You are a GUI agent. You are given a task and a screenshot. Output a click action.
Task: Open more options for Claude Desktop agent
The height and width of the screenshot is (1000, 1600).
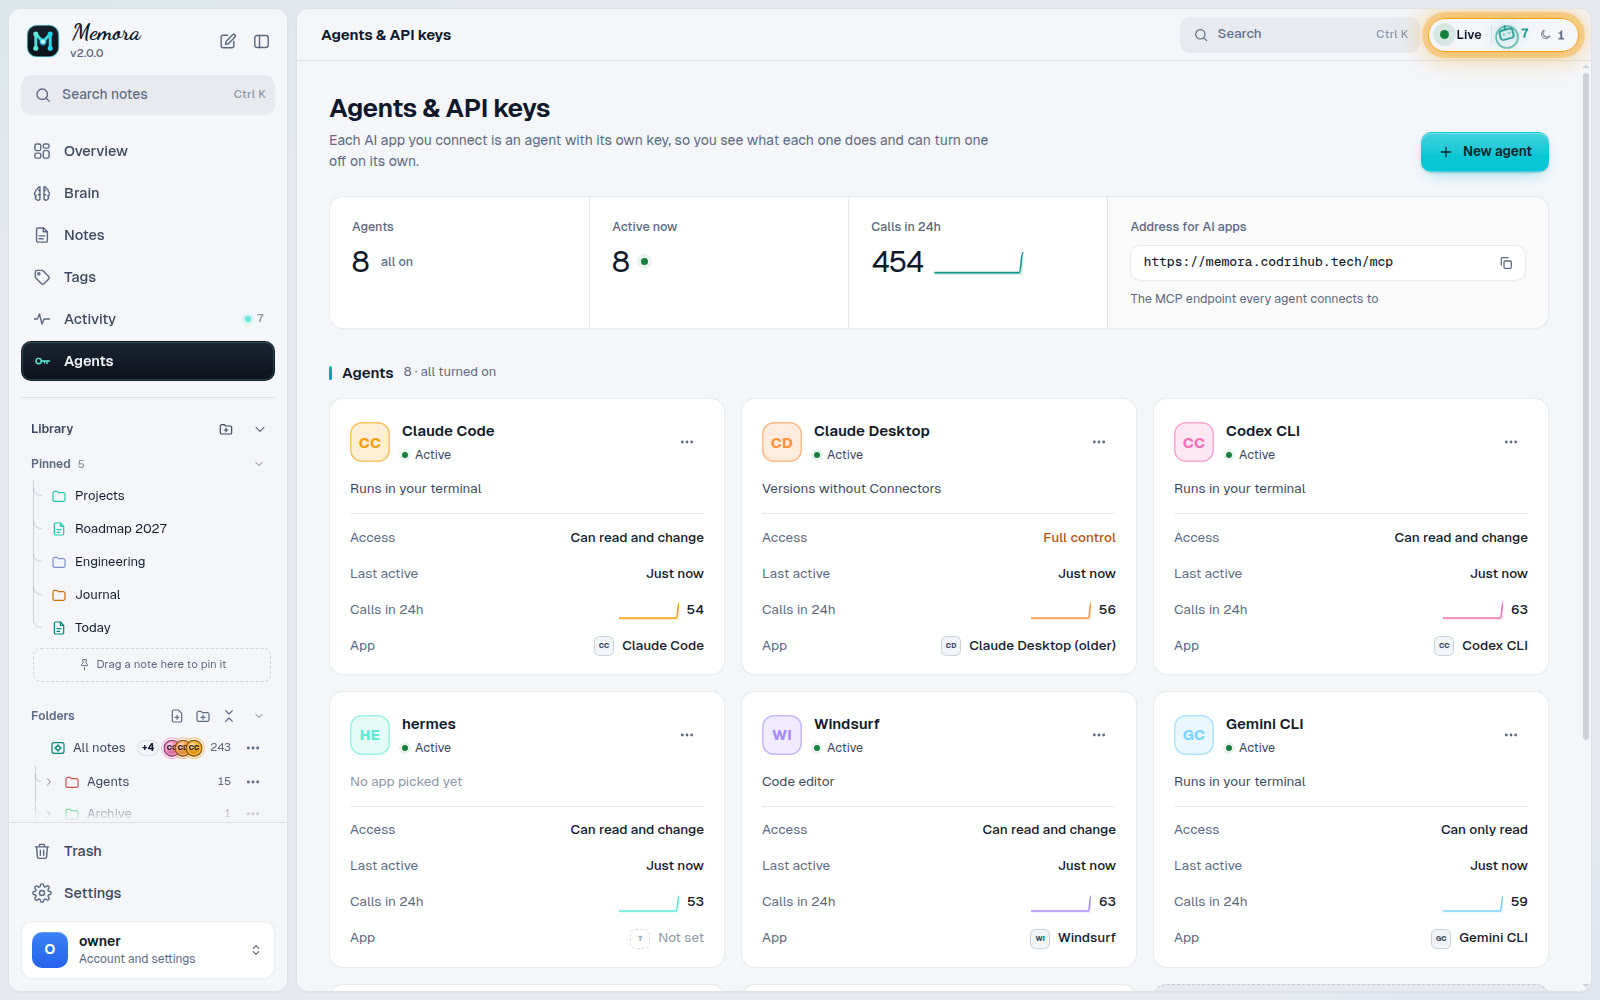[1099, 442]
